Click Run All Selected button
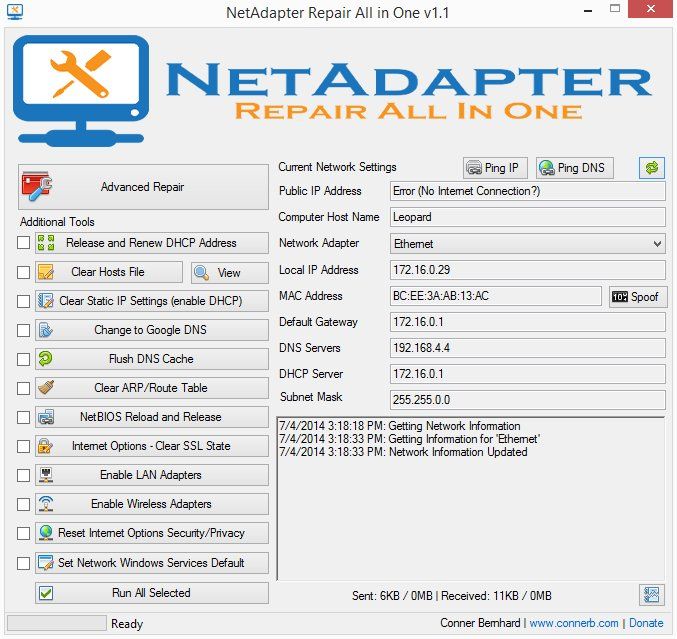Viewport: 677px width, 639px height. 152,593
